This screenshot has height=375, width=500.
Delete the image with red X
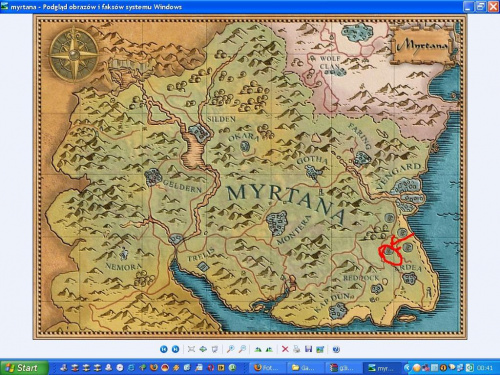pos(285,349)
